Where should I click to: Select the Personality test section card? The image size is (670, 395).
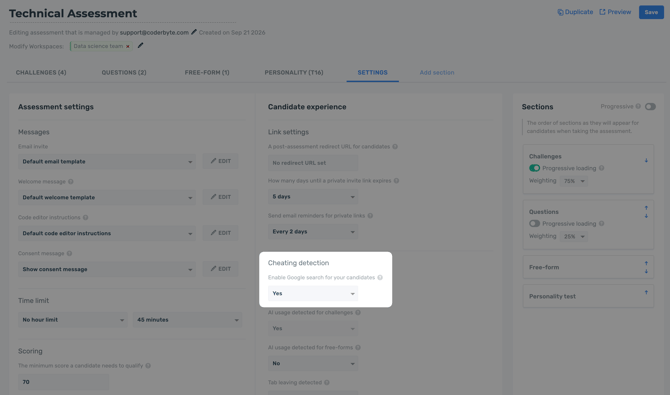588,296
